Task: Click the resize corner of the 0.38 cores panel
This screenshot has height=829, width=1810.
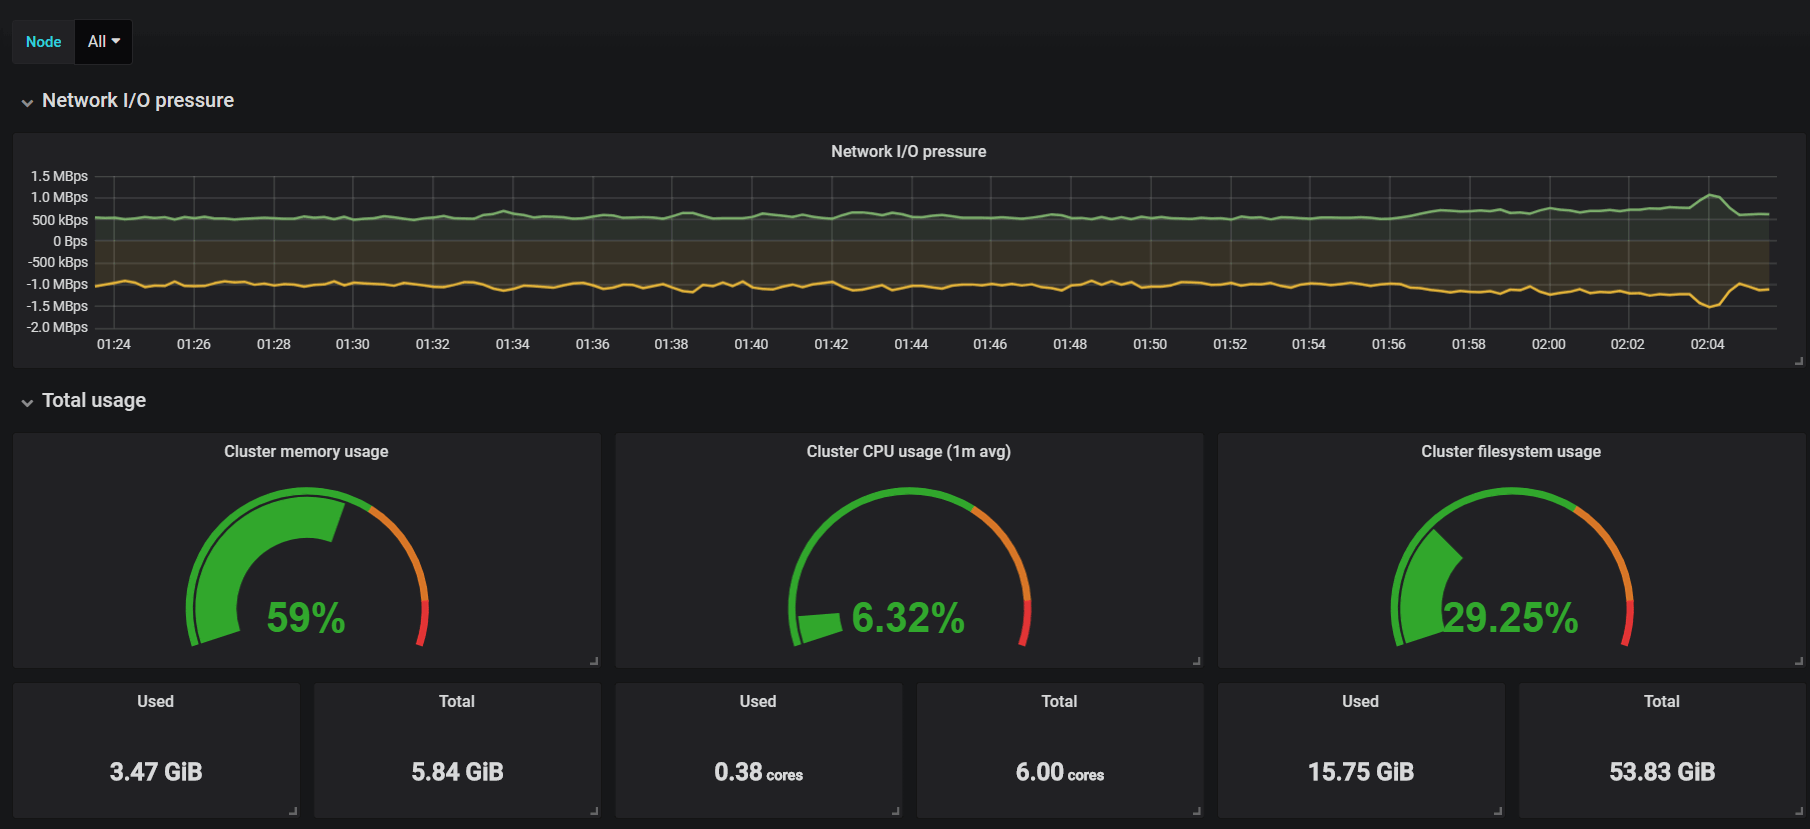Action: [895, 811]
